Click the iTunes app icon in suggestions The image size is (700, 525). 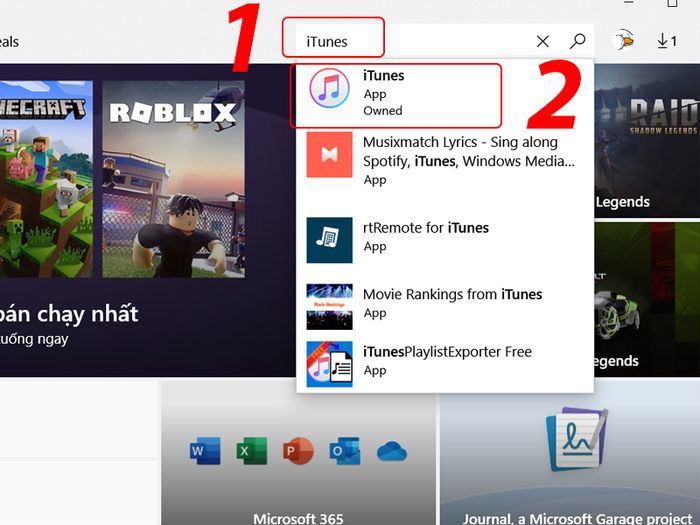click(x=329, y=93)
